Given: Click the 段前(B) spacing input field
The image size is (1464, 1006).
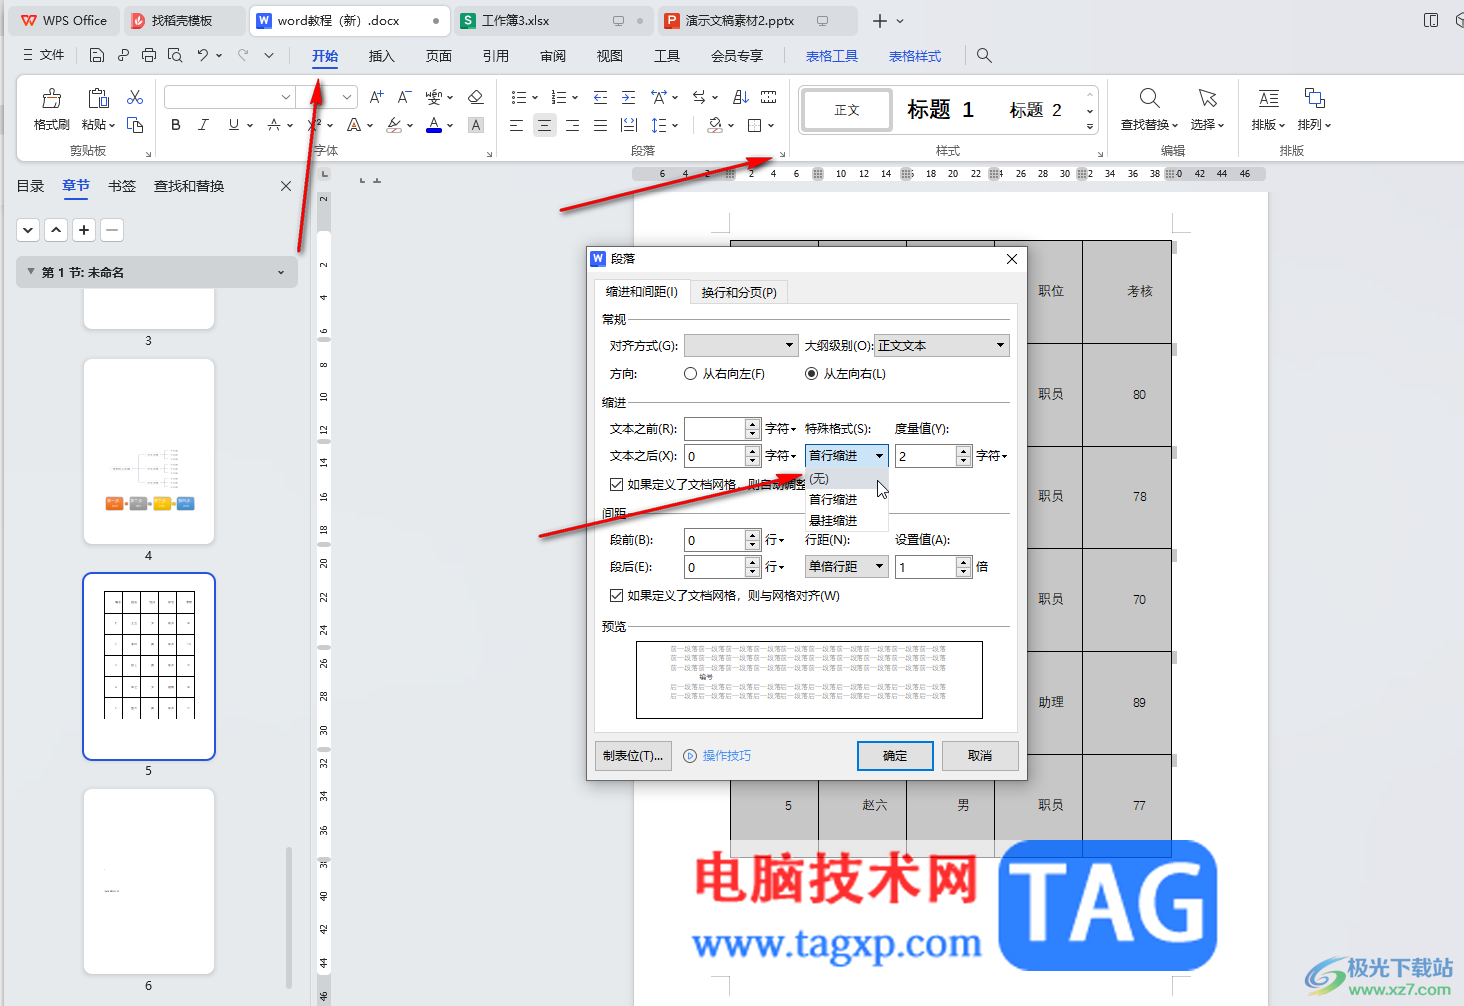Looking at the screenshot, I should tap(715, 540).
